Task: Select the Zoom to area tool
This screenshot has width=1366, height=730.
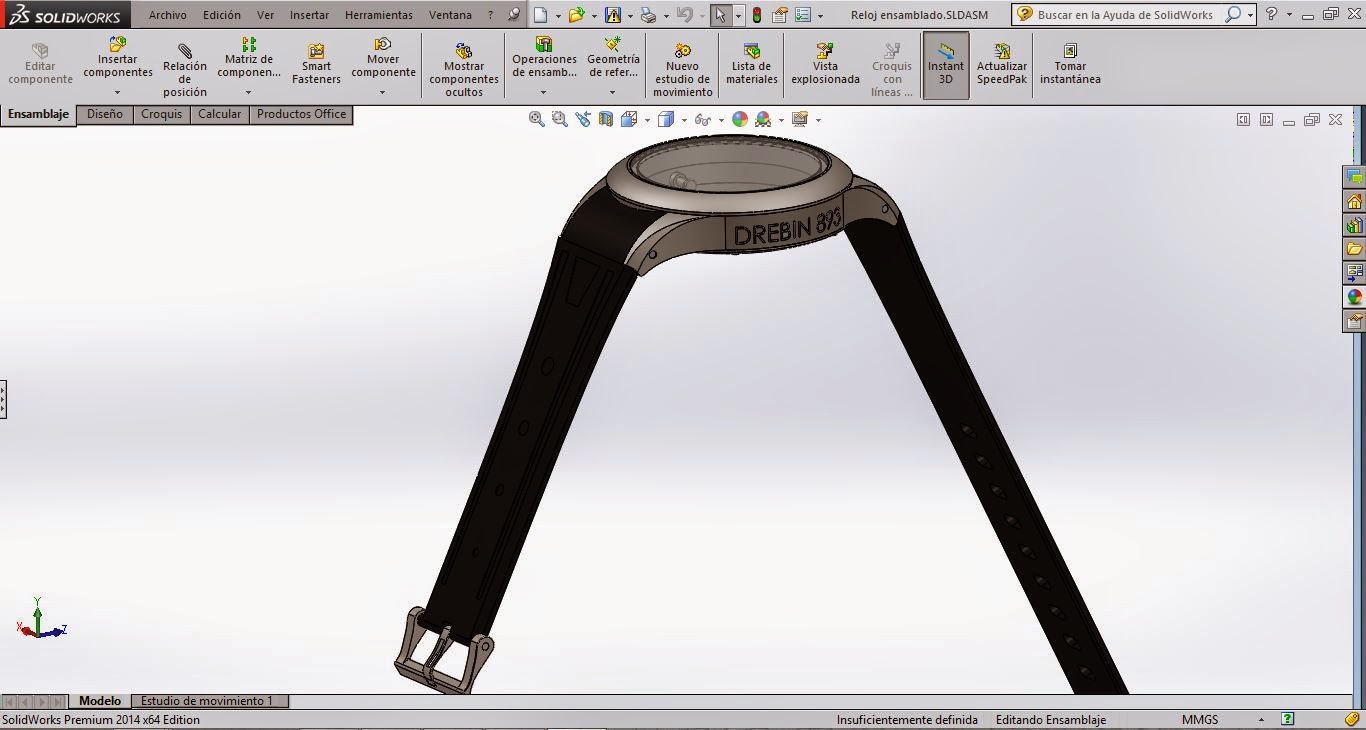Action: pos(560,119)
